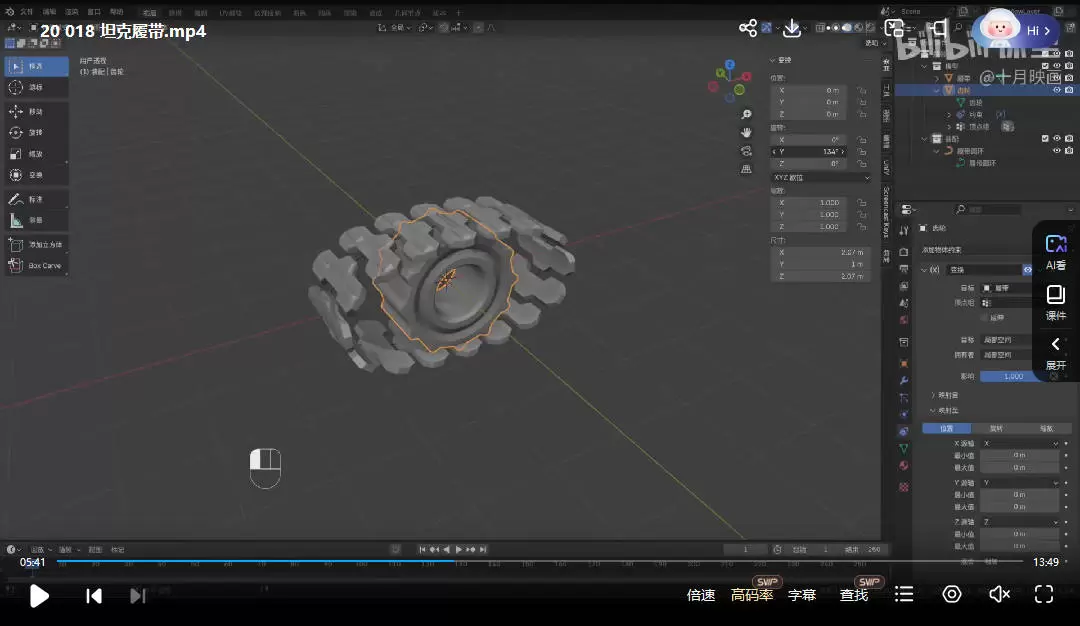Open the orange Object properties tab
Viewport: 1080px width, 626px height.
[904, 363]
